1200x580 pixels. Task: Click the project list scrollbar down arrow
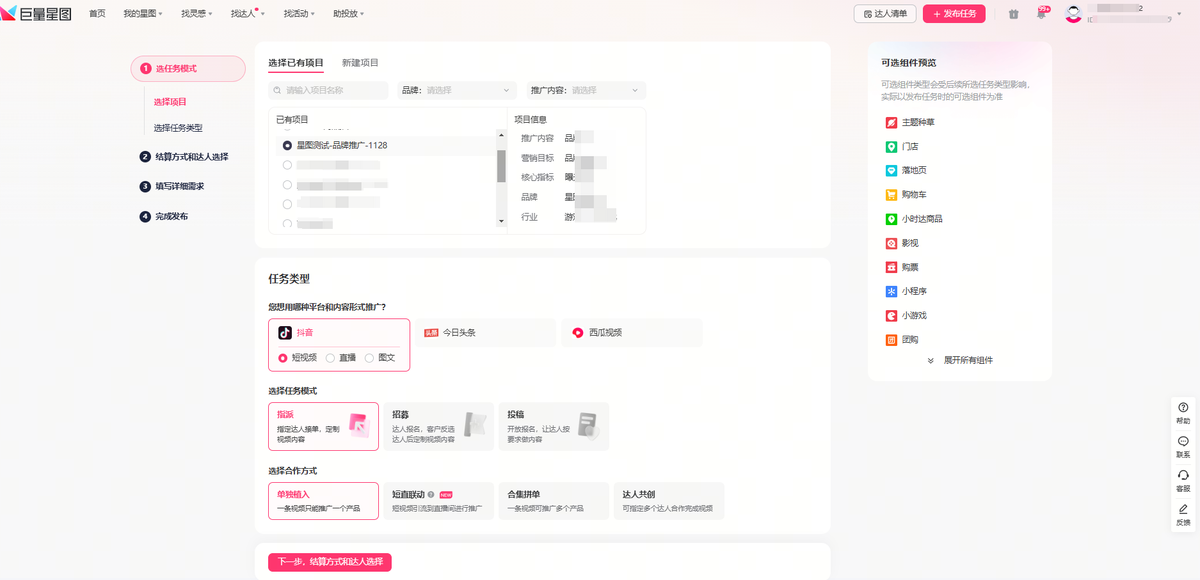[501, 220]
